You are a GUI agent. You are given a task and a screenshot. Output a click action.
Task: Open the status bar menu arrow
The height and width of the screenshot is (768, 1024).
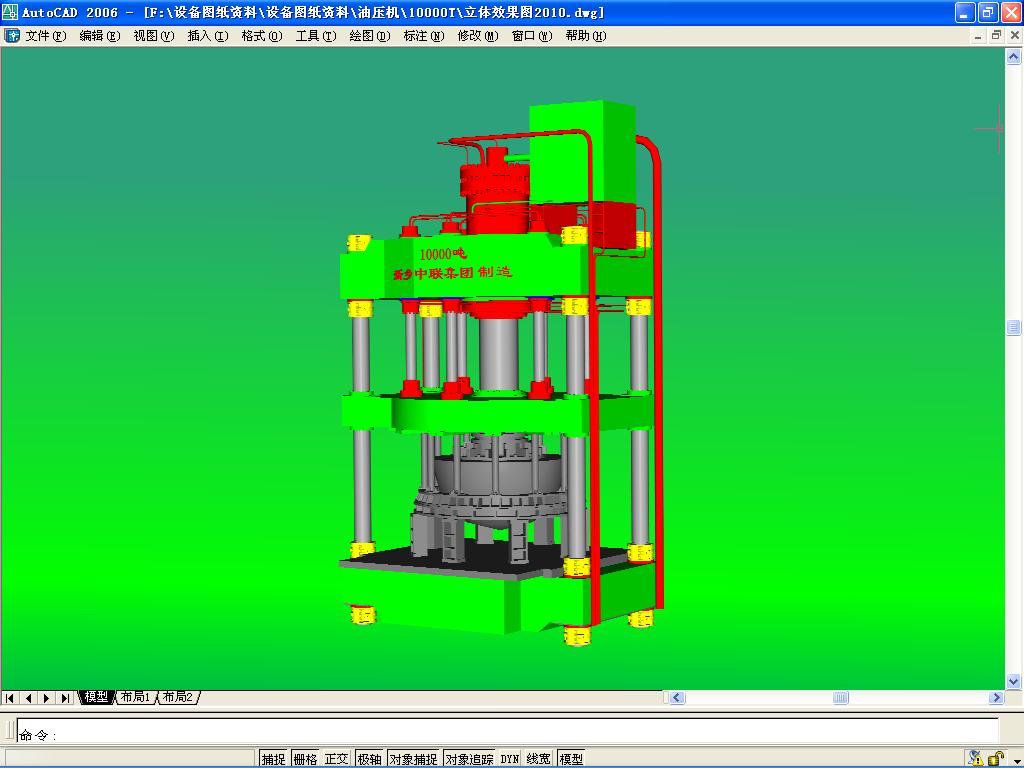tap(1016, 760)
